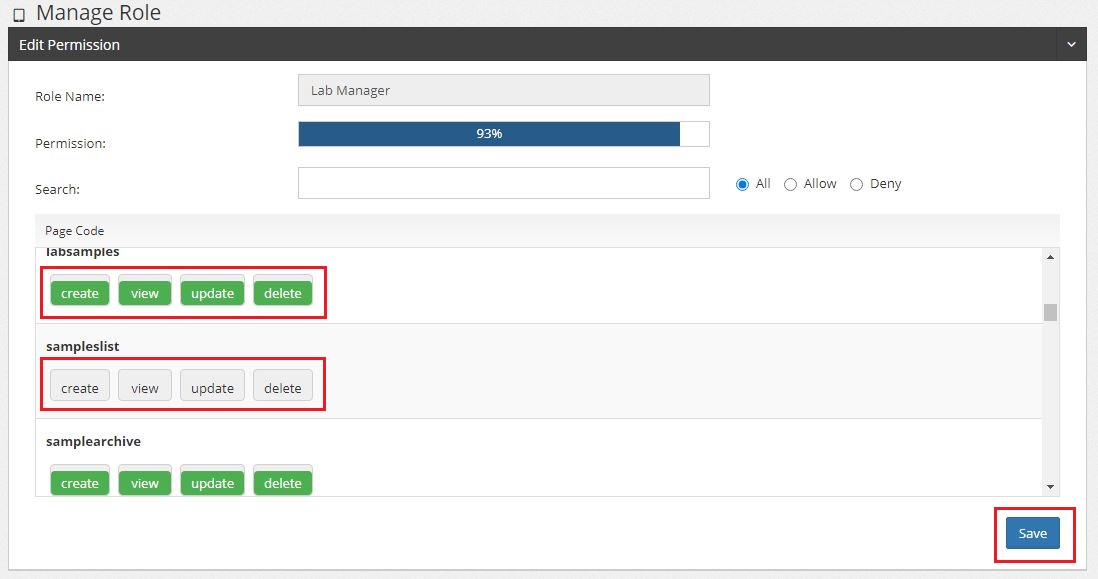Image resolution: width=1098 pixels, height=579 pixels.
Task: Toggle view permission for labsamples
Action: click(x=145, y=293)
